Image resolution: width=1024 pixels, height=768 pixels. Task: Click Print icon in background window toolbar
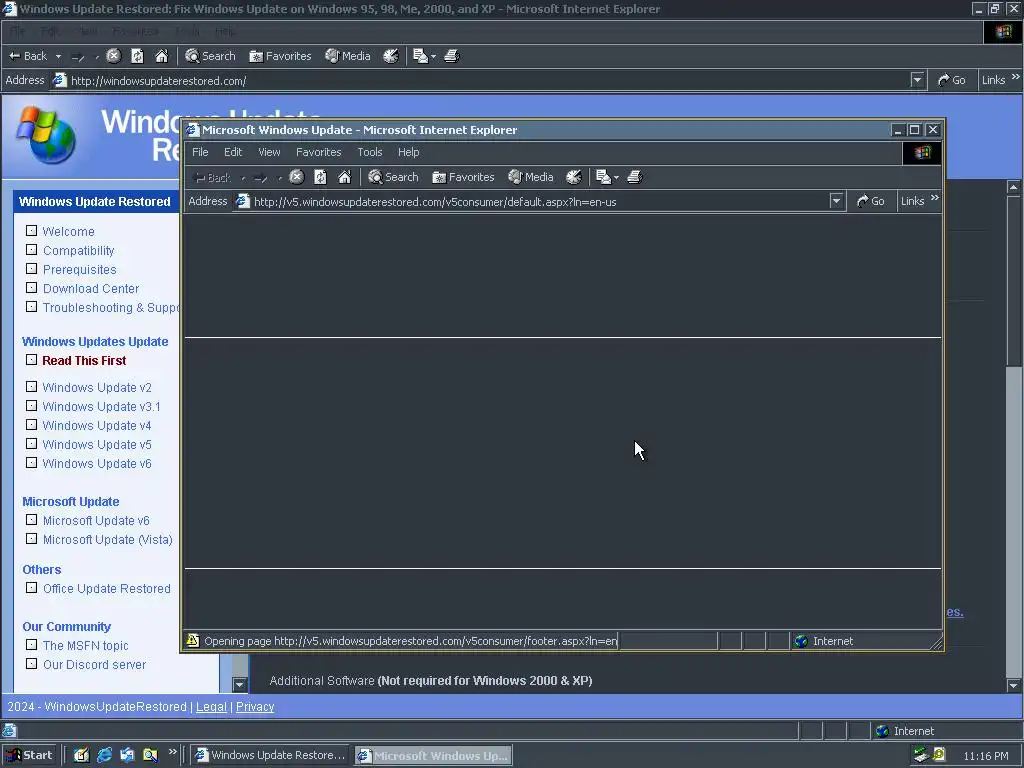tap(452, 56)
